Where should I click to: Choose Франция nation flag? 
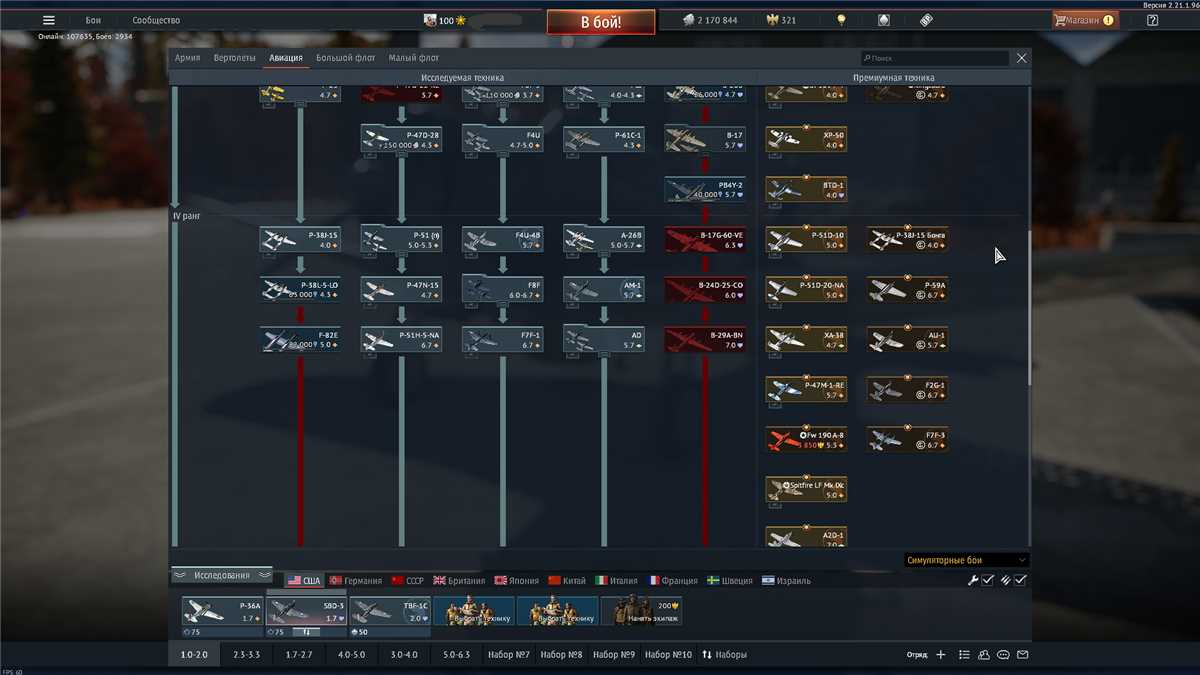pos(673,580)
